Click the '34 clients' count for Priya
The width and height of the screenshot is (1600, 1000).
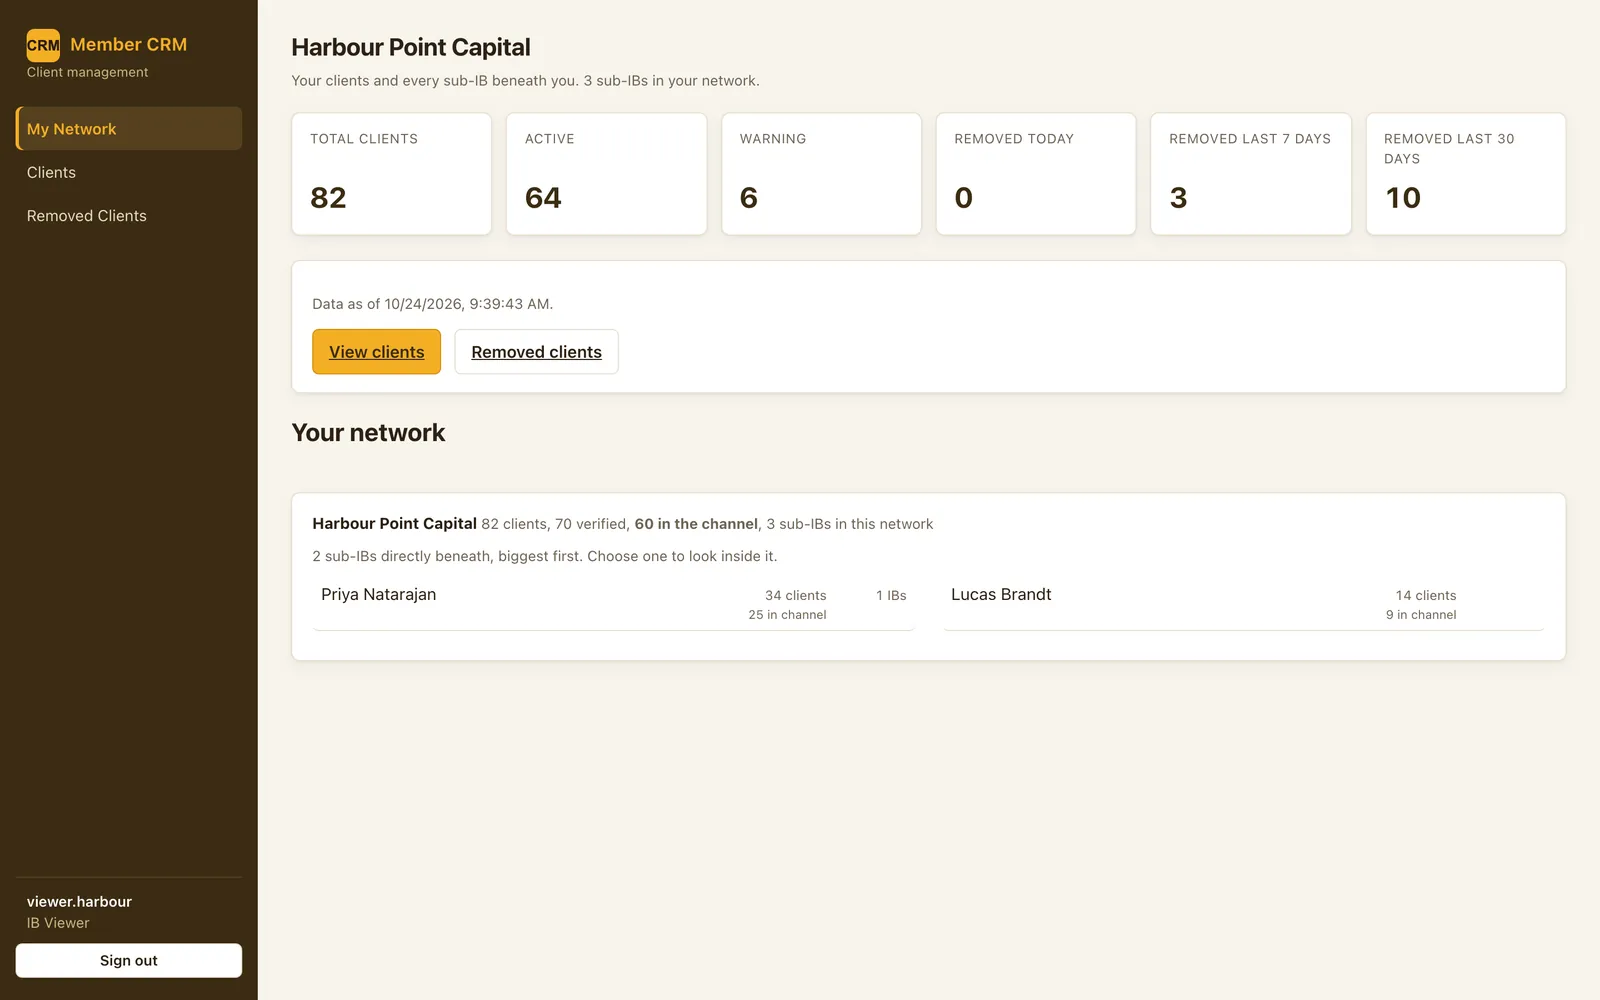(796, 595)
